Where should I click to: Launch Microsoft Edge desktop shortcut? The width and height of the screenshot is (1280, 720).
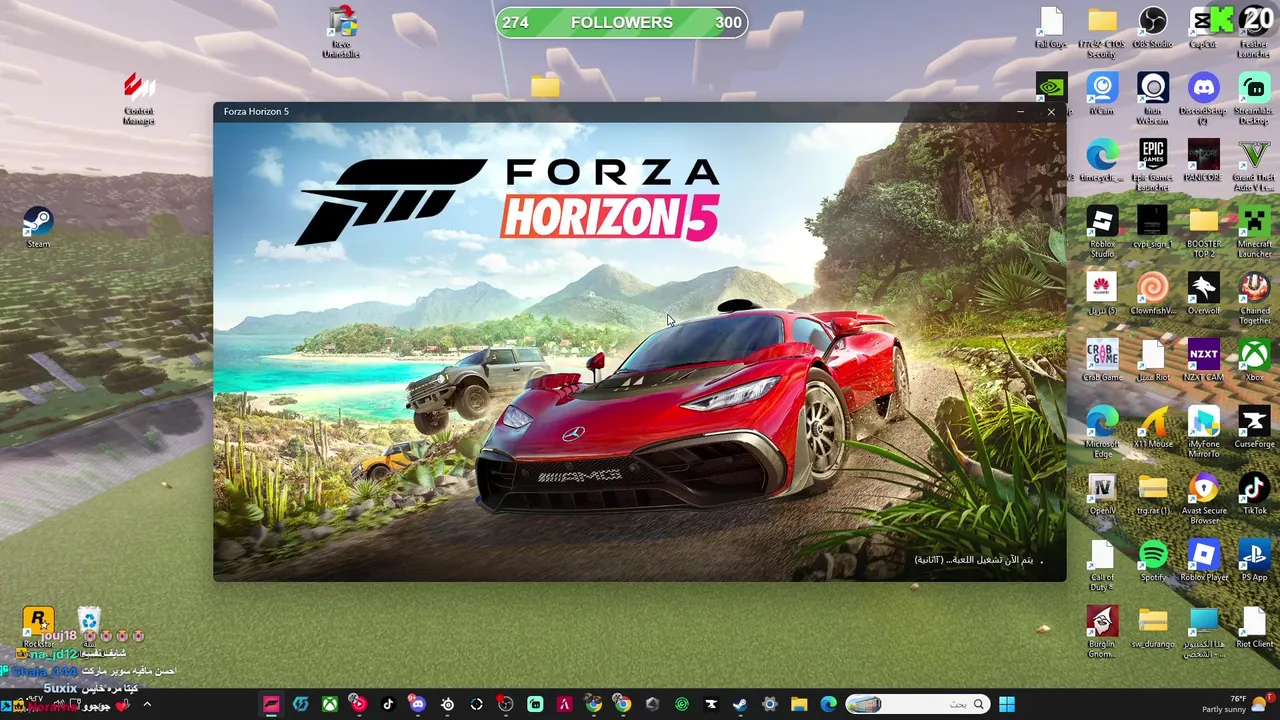coord(1102,432)
